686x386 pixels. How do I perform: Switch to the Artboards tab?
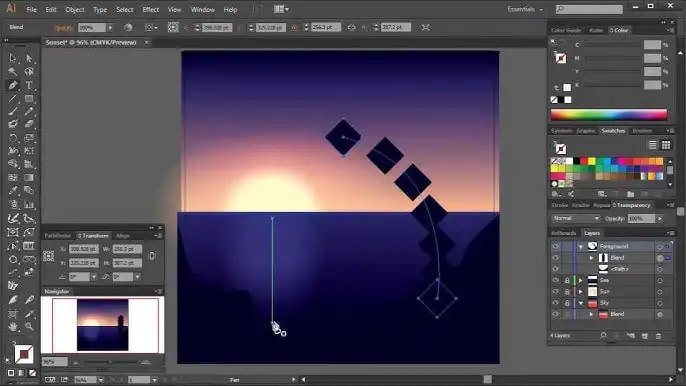click(564, 233)
